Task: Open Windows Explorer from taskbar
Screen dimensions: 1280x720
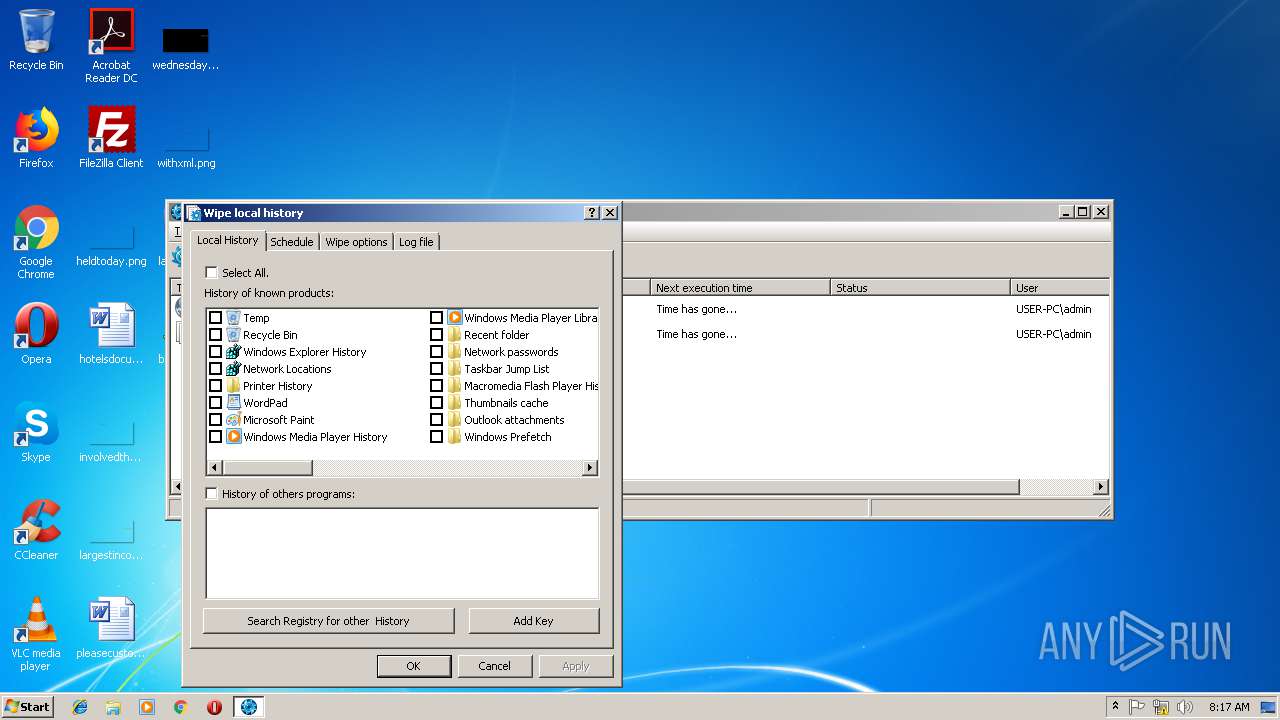Action: 113,707
